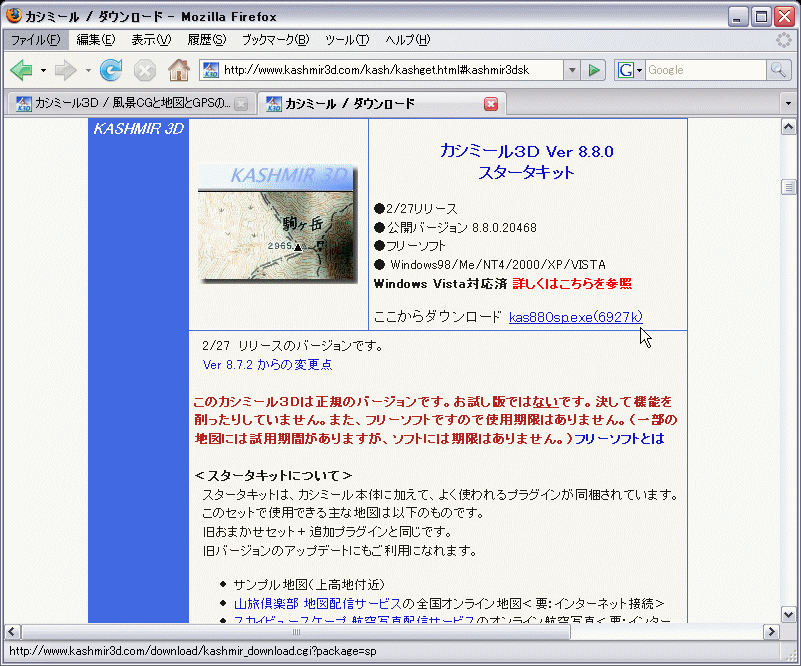Click the green Go button
Viewport: 801px width, 666px height.
point(594,70)
